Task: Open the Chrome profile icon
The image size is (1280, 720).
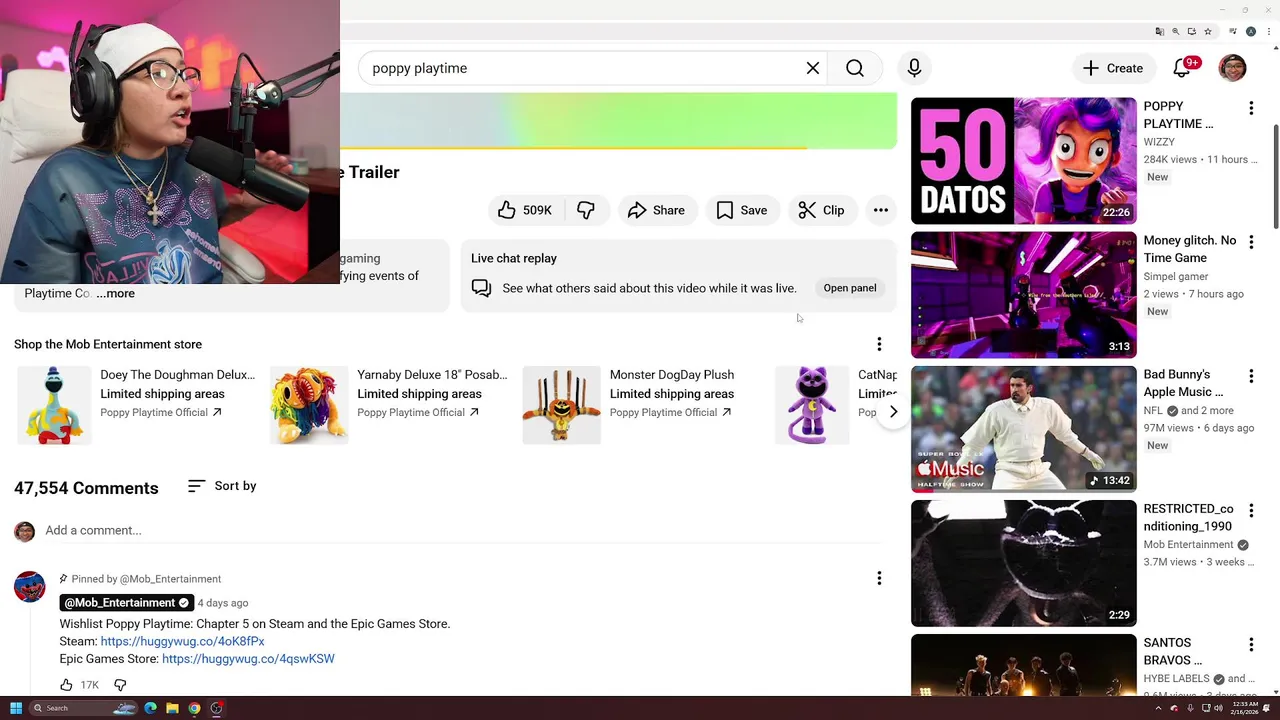Action: pos(1251,32)
